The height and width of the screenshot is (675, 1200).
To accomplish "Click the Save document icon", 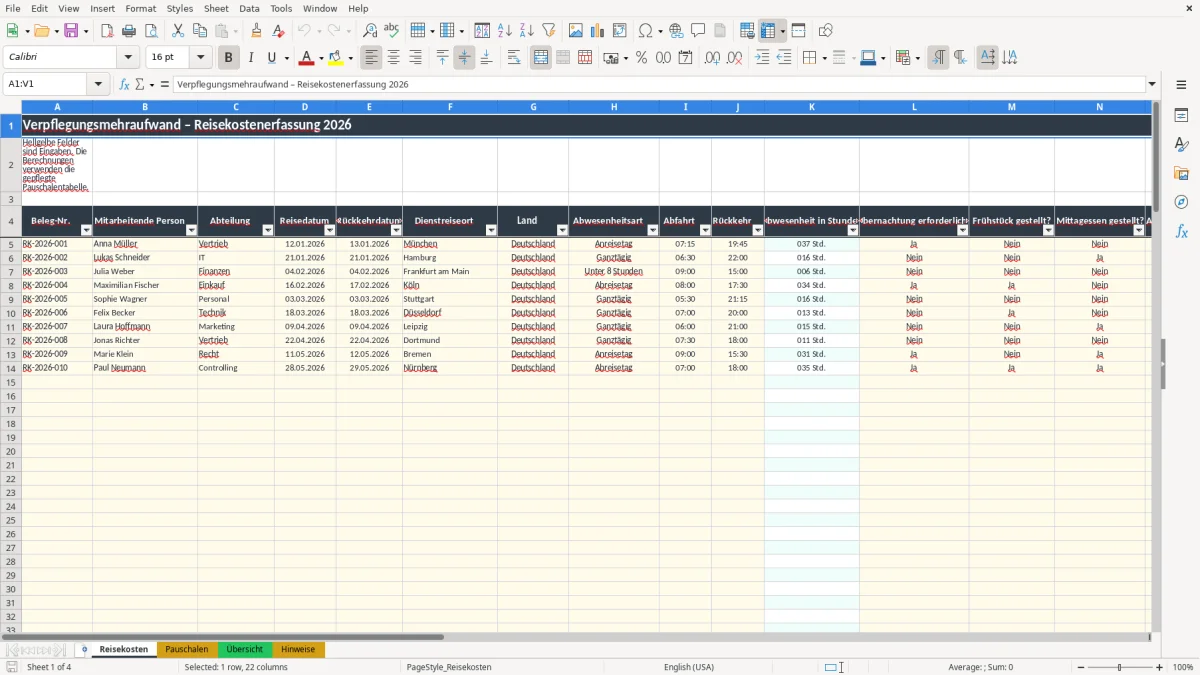I will [71, 31].
